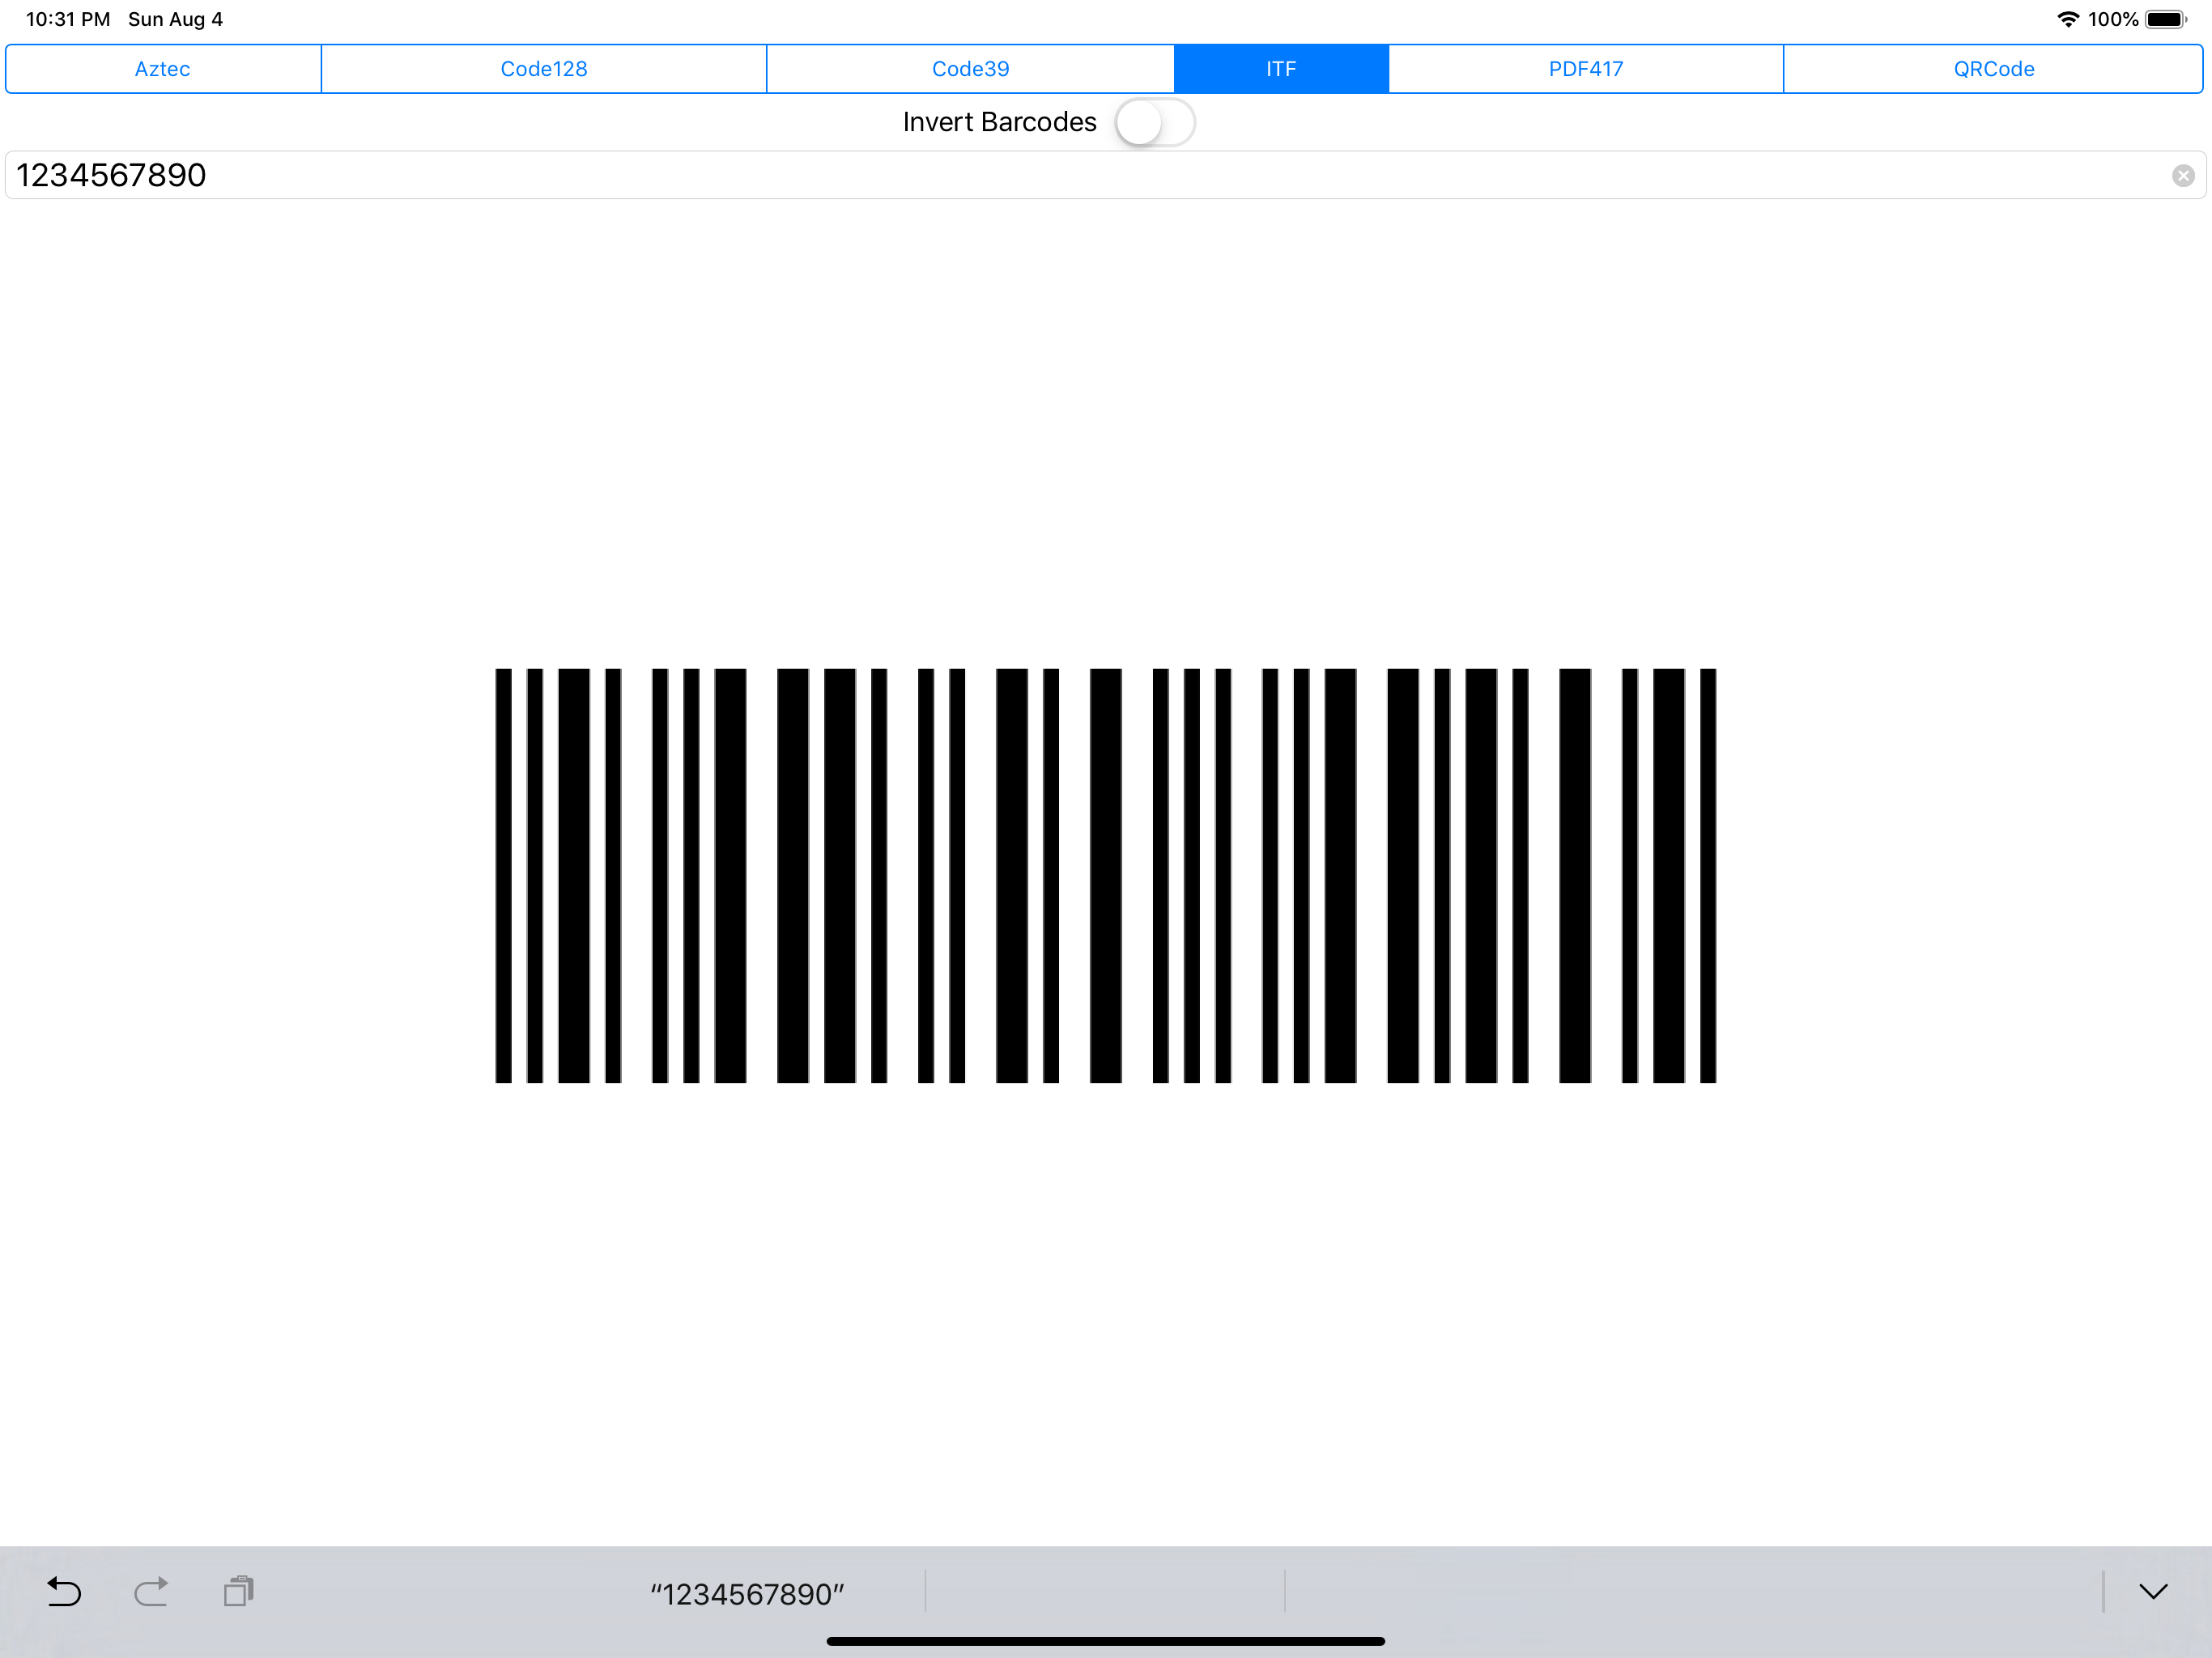Screen dimensions: 2212x1658
Task: Tap the redo arrow in keyboard toolbar
Action: click(x=151, y=1592)
